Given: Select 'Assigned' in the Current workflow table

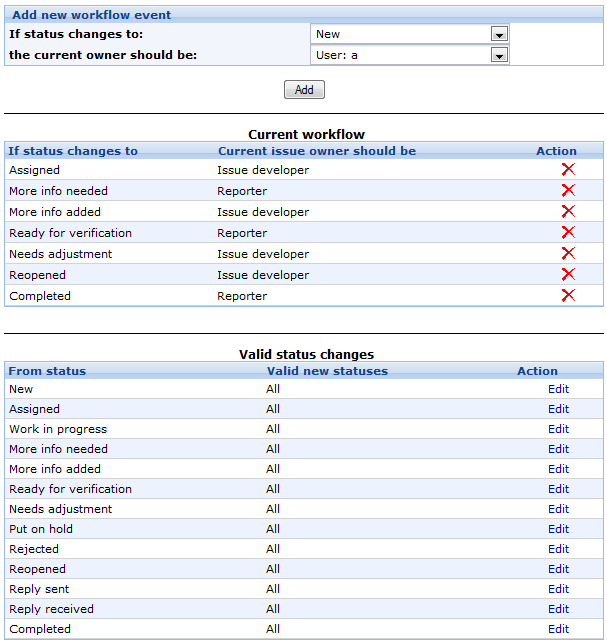Looking at the screenshot, I should [x=34, y=170].
